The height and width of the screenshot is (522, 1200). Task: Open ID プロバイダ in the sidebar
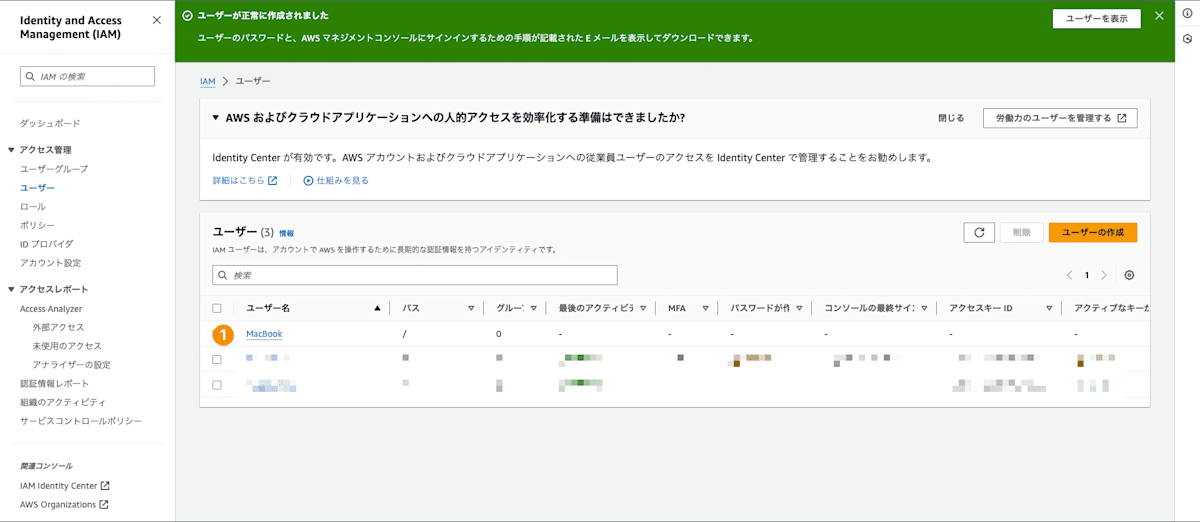pyautogui.click(x=46, y=244)
